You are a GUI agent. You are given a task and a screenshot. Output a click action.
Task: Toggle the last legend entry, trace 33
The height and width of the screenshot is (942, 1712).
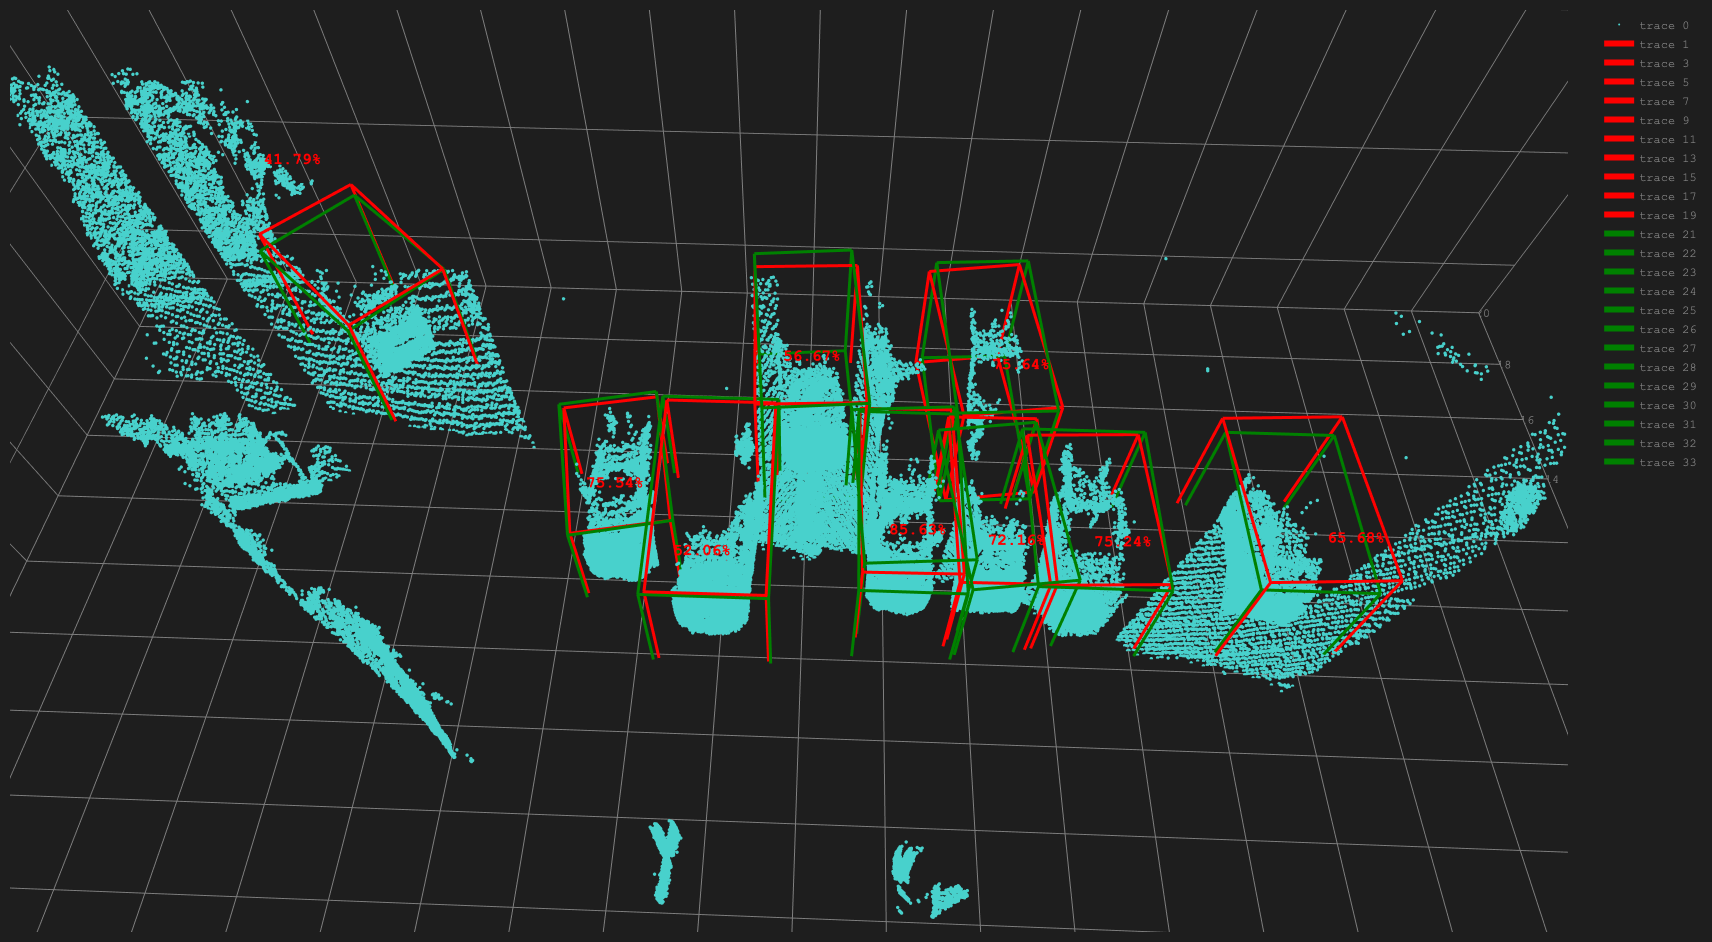click(1667, 463)
